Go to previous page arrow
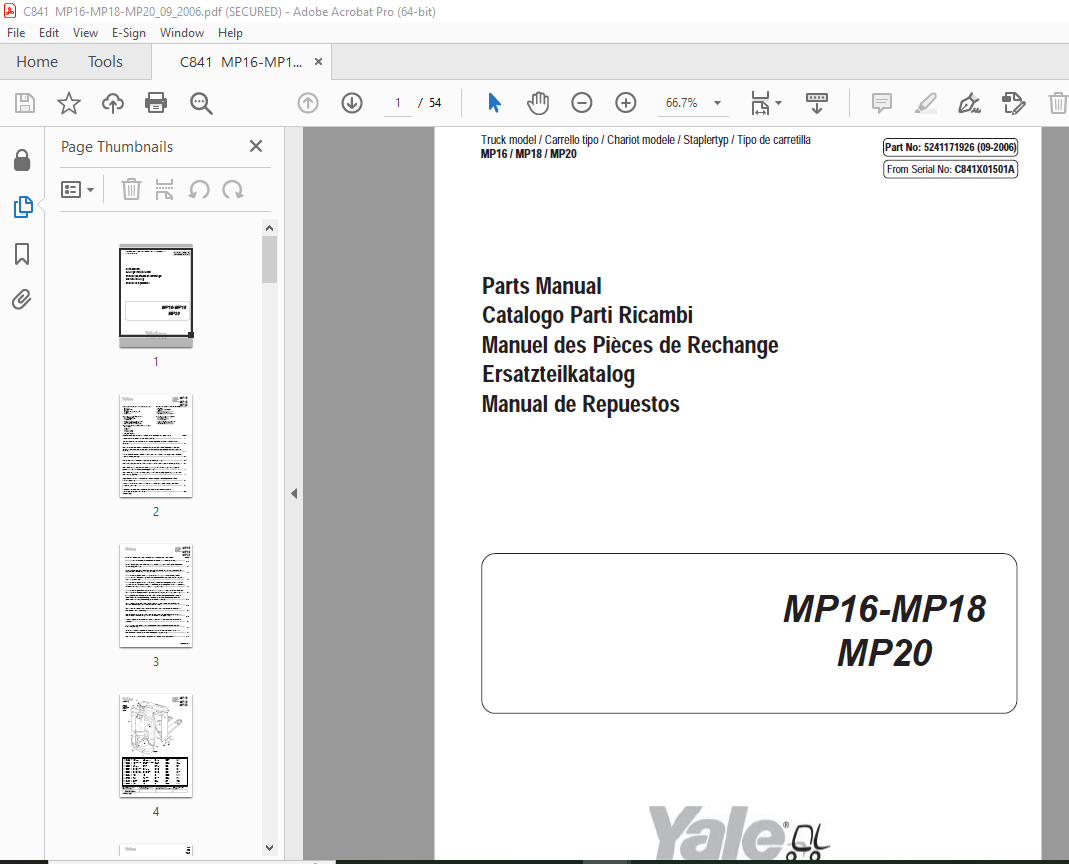 308,103
